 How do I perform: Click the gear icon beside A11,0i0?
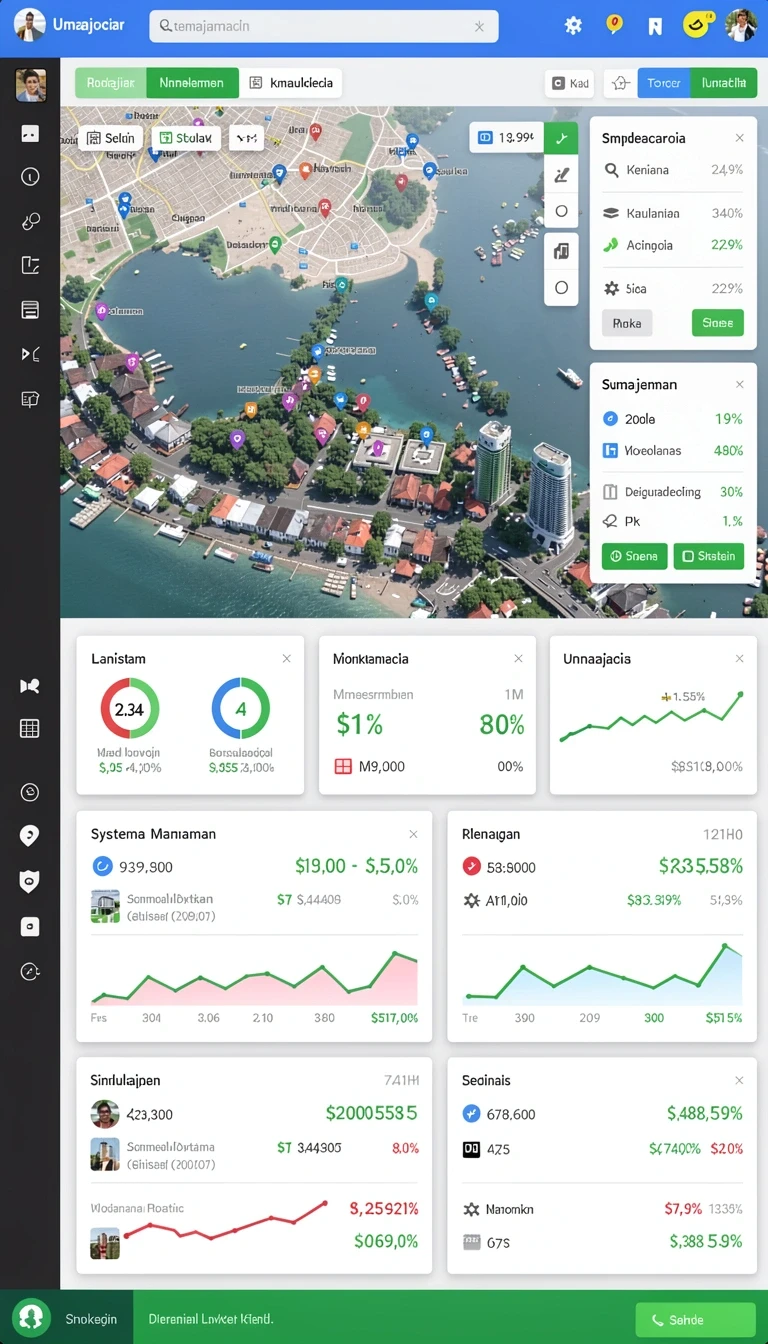[x=472, y=901]
